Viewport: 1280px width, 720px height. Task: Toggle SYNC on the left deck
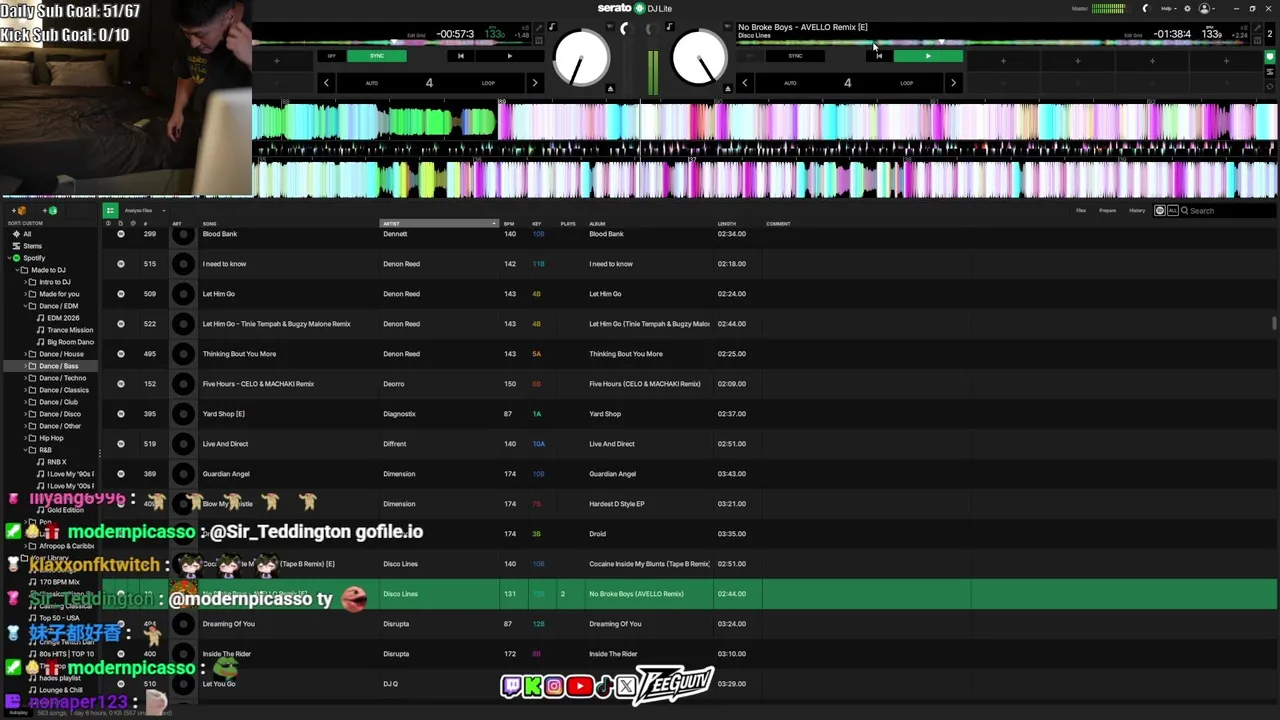coord(377,56)
